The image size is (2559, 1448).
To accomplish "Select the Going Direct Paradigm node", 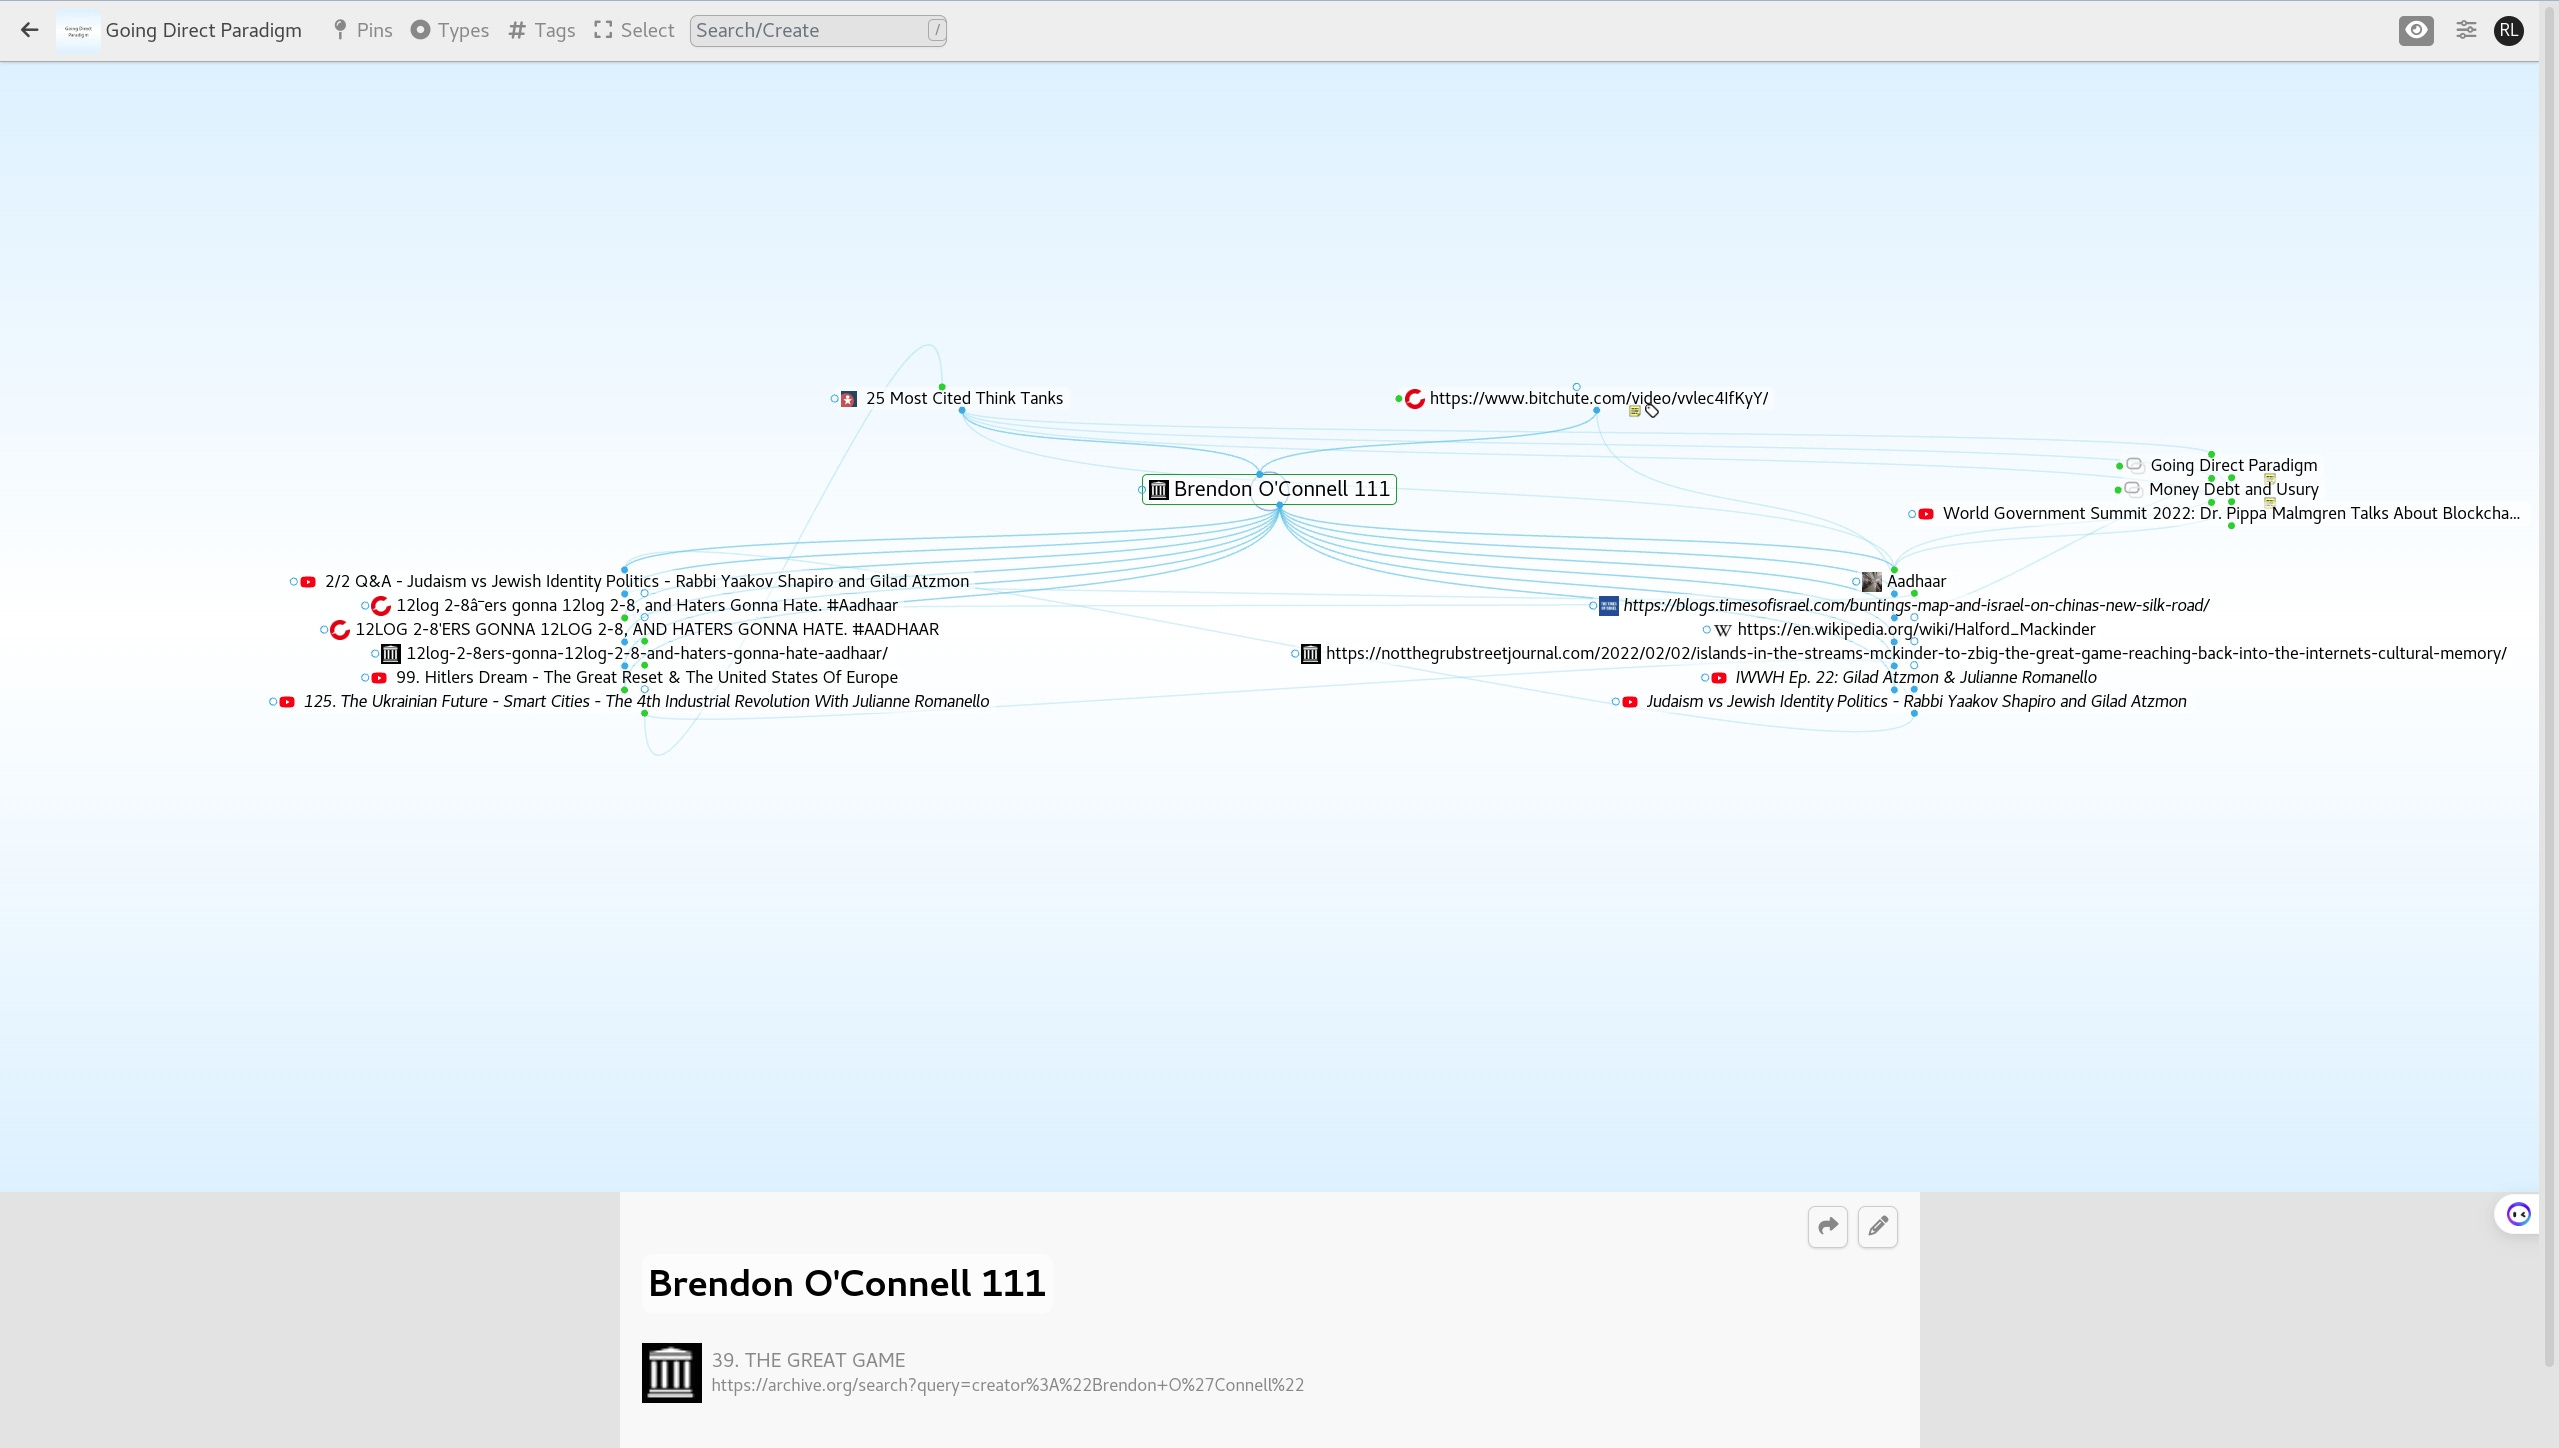I will click(2233, 465).
